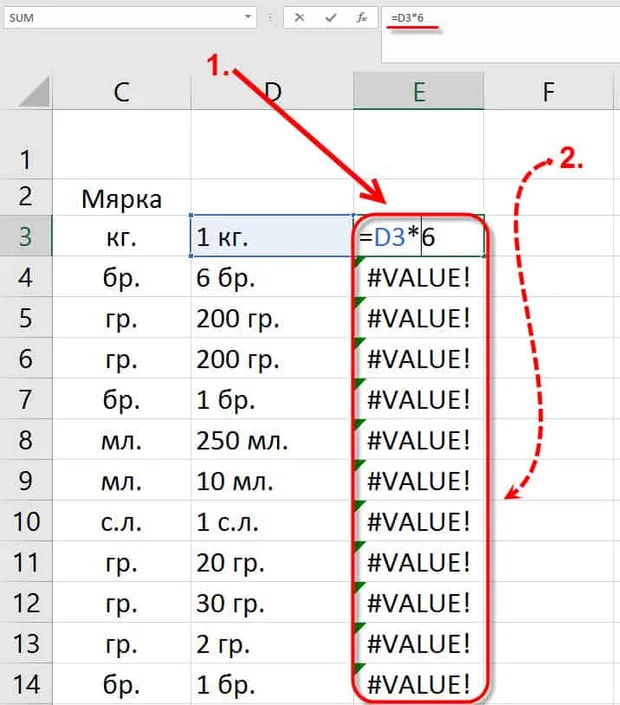Expand the Name Box dropdown arrow
Image resolution: width=620 pixels, height=705 pixels.
pyautogui.click(x=248, y=17)
